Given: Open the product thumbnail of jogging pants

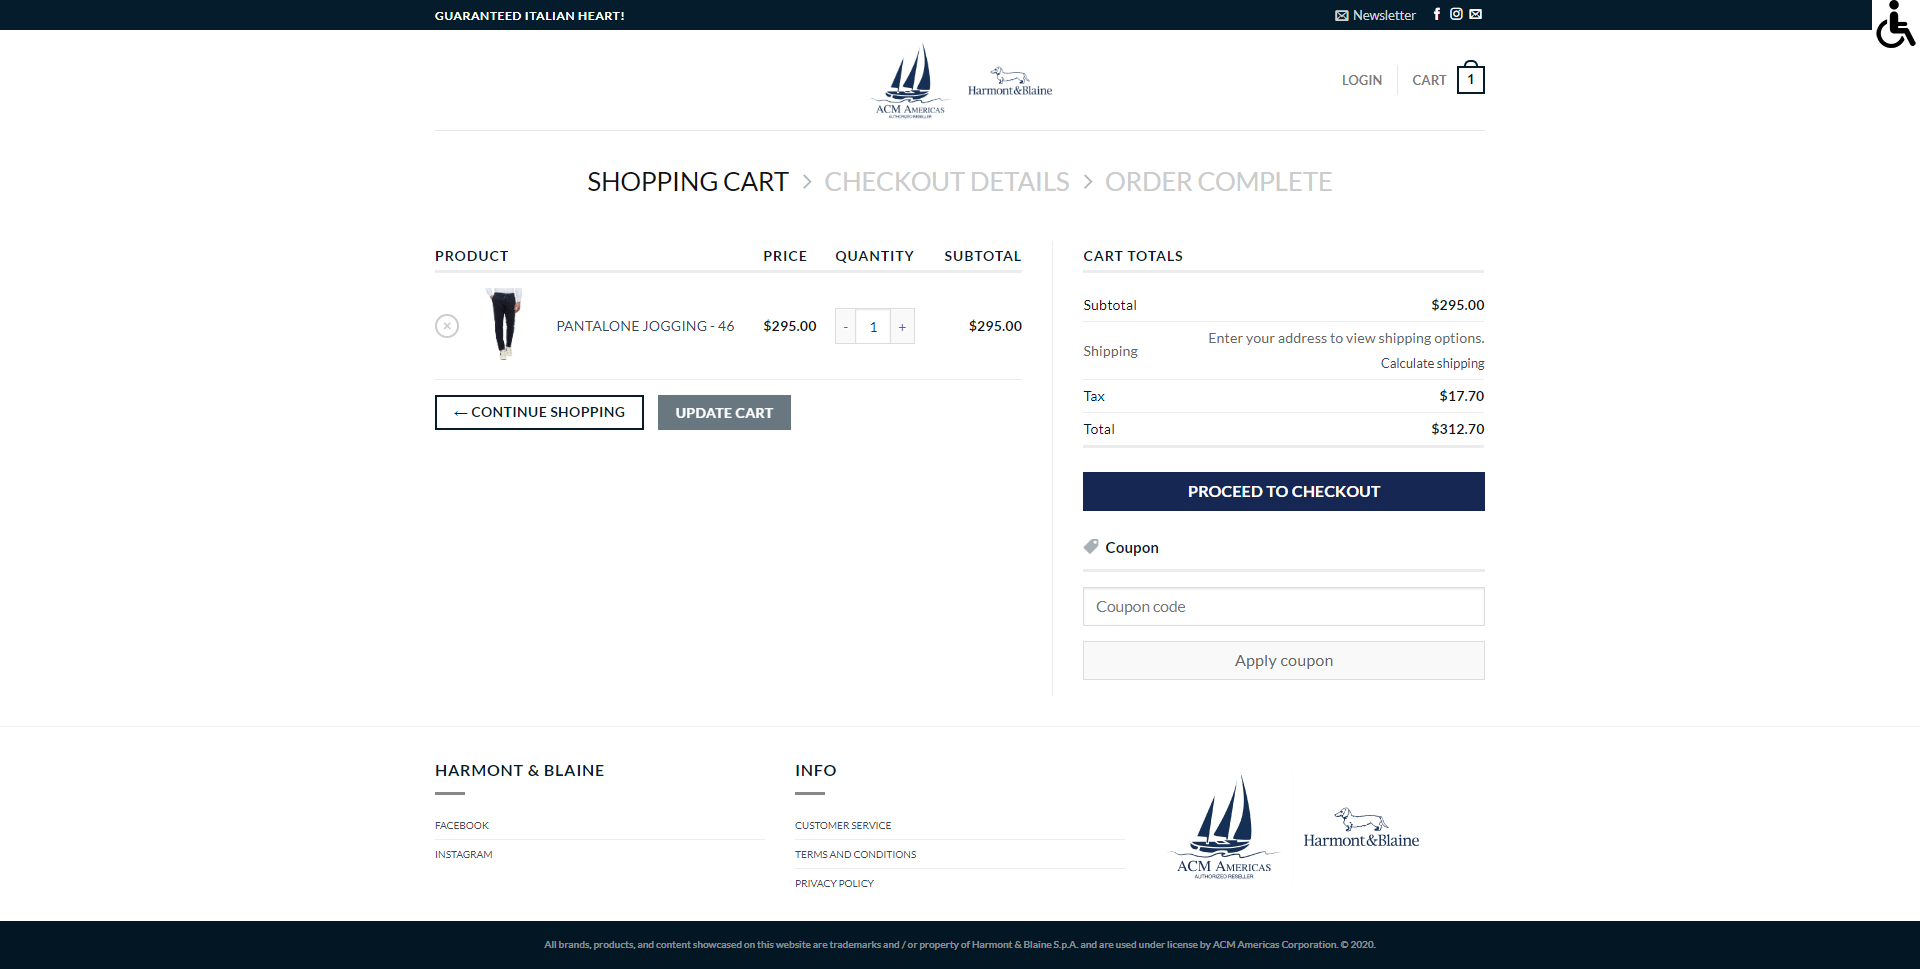Looking at the screenshot, I should pos(505,324).
